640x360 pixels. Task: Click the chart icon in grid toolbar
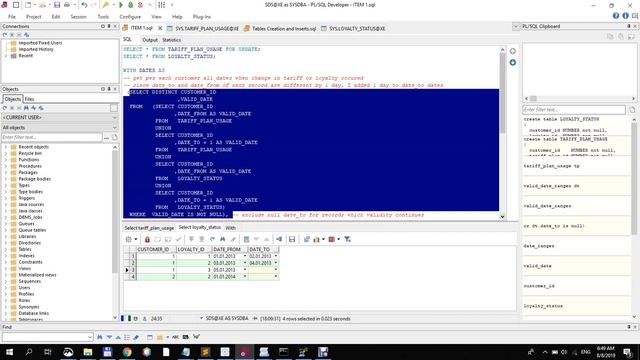pos(316,240)
